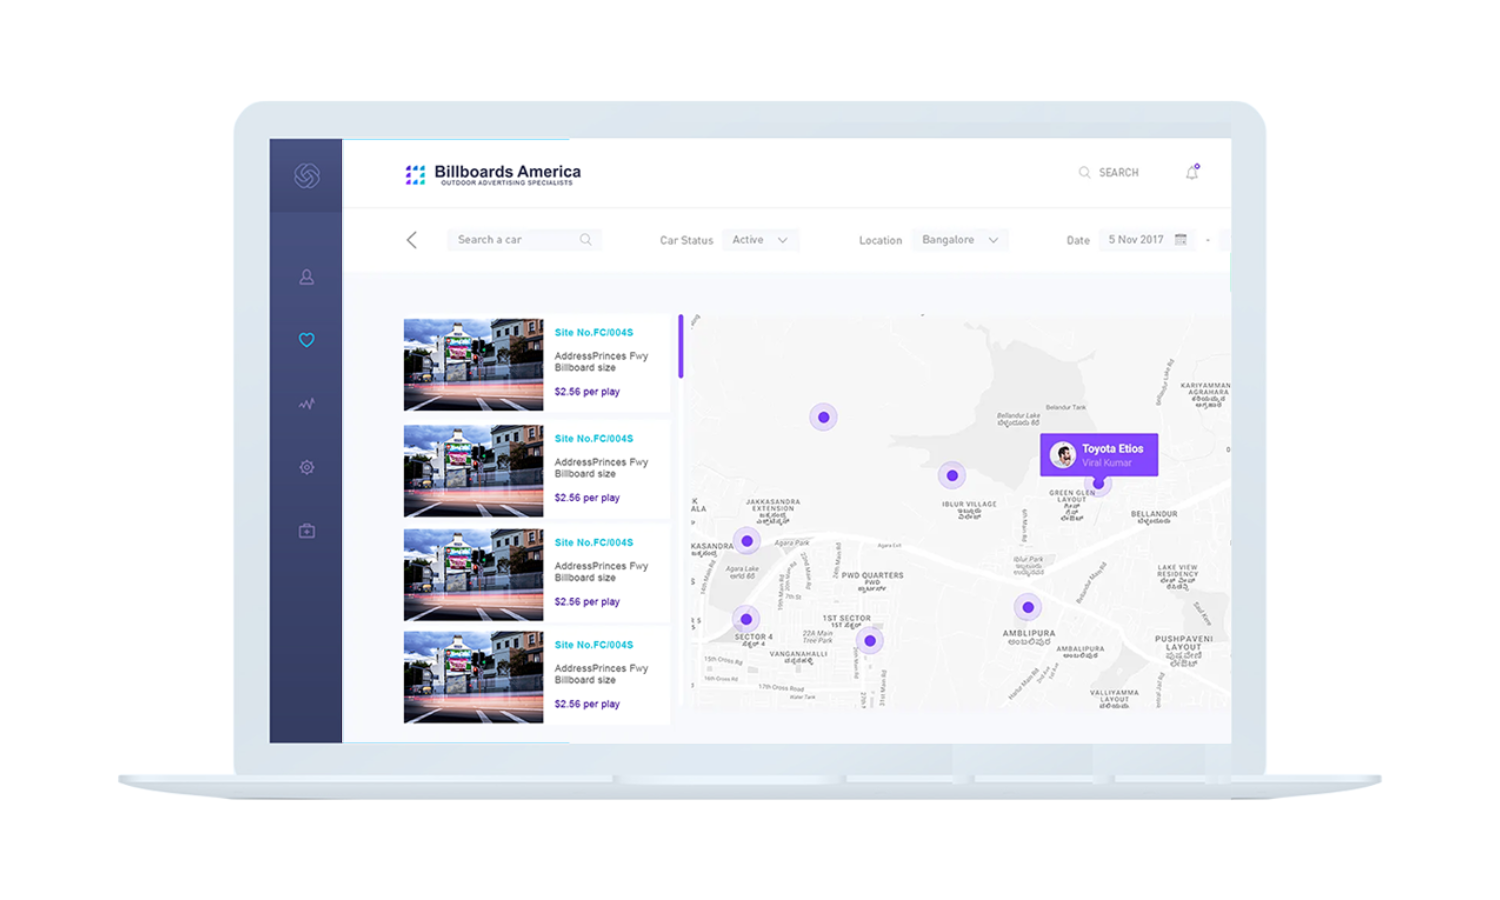Expand the Location Bangalore dropdown

(x=960, y=240)
